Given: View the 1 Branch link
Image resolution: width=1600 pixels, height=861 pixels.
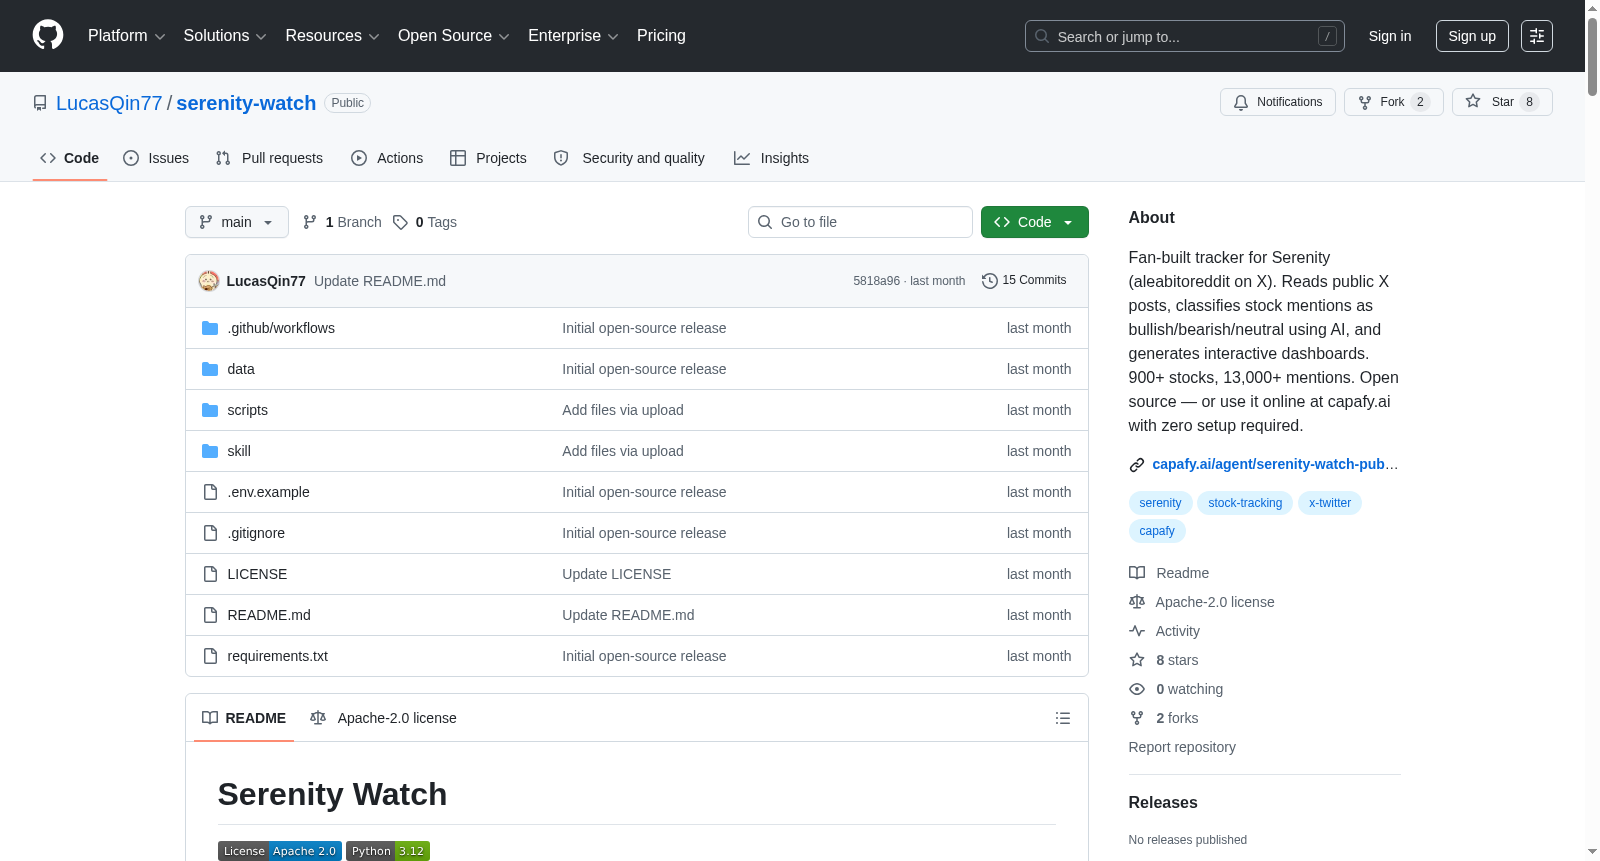Looking at the screenshot, I should tap(342, 222).
